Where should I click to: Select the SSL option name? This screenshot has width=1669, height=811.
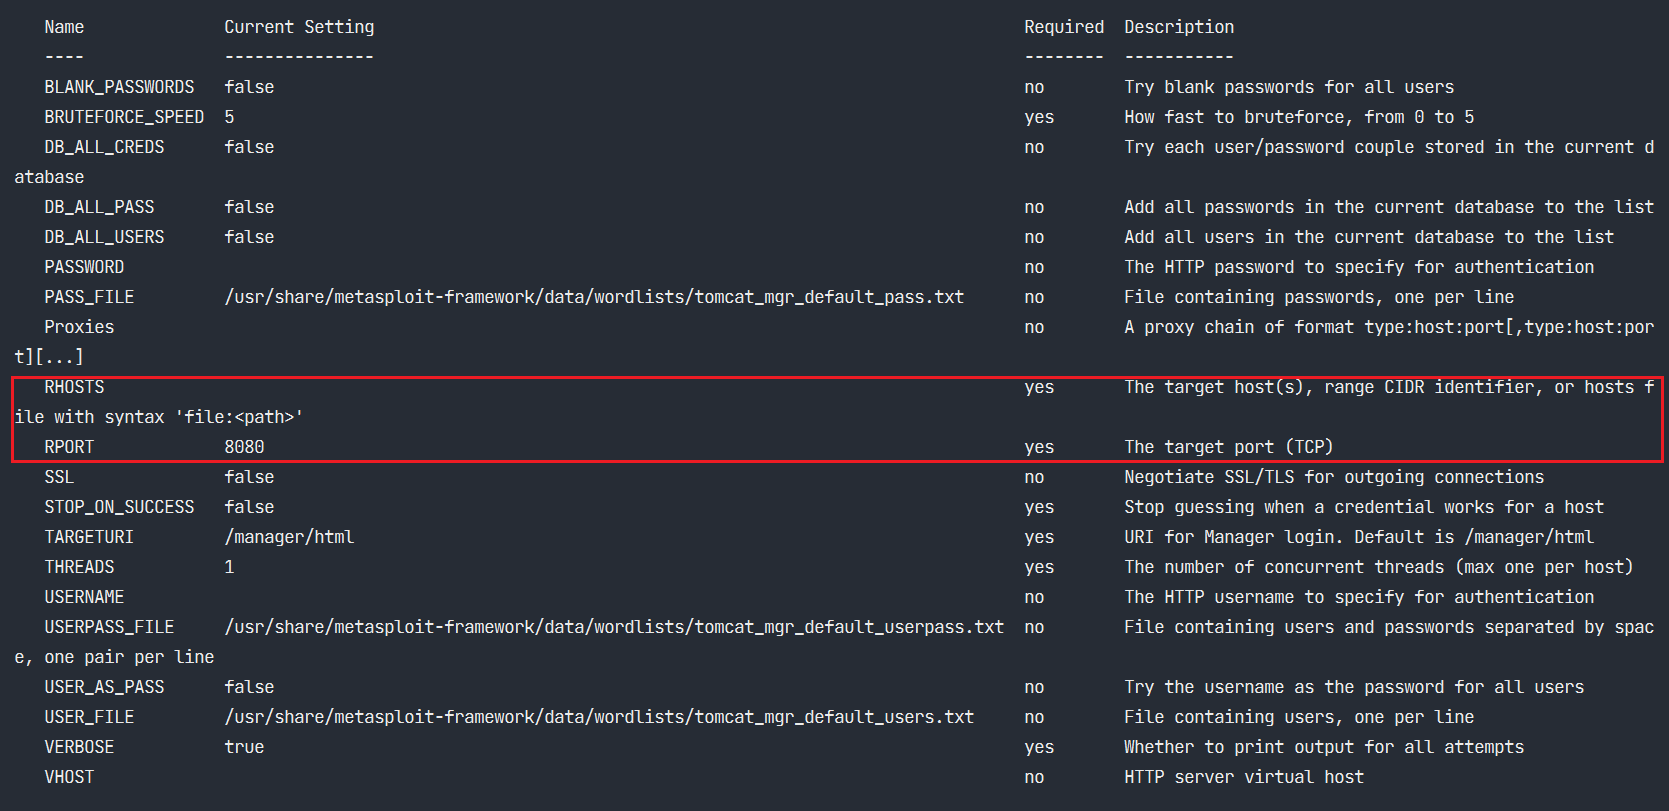(x=59, y=477)
